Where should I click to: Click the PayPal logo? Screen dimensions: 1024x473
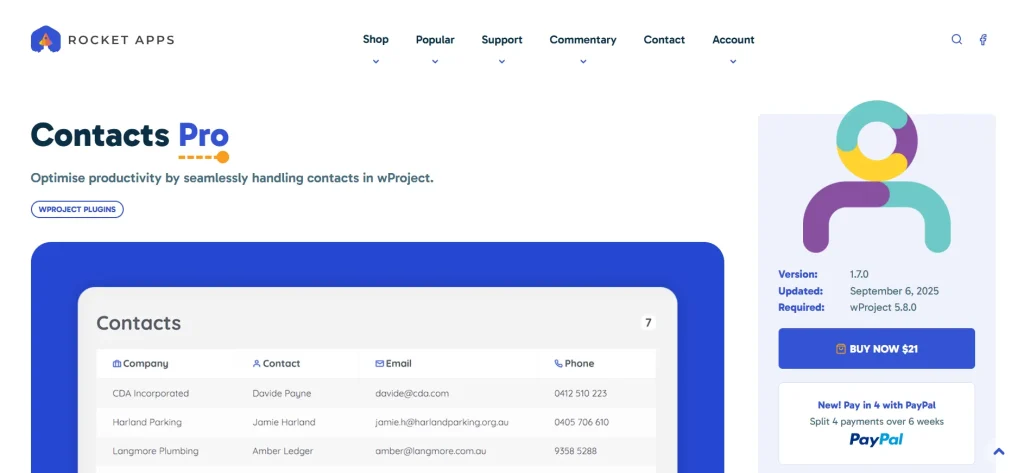(876, 439)
